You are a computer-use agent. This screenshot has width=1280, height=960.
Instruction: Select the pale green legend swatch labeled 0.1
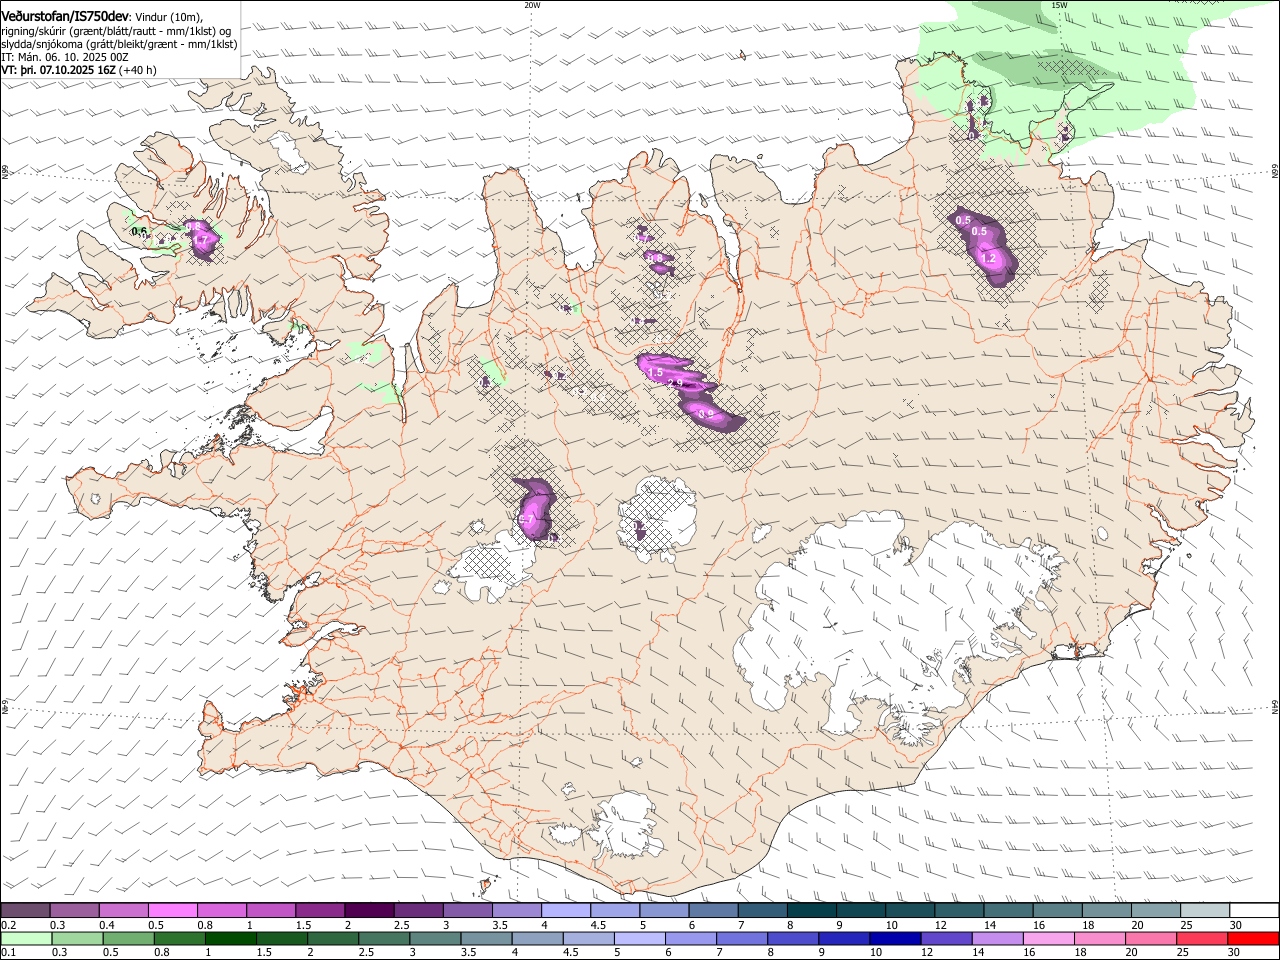[26, 938]
